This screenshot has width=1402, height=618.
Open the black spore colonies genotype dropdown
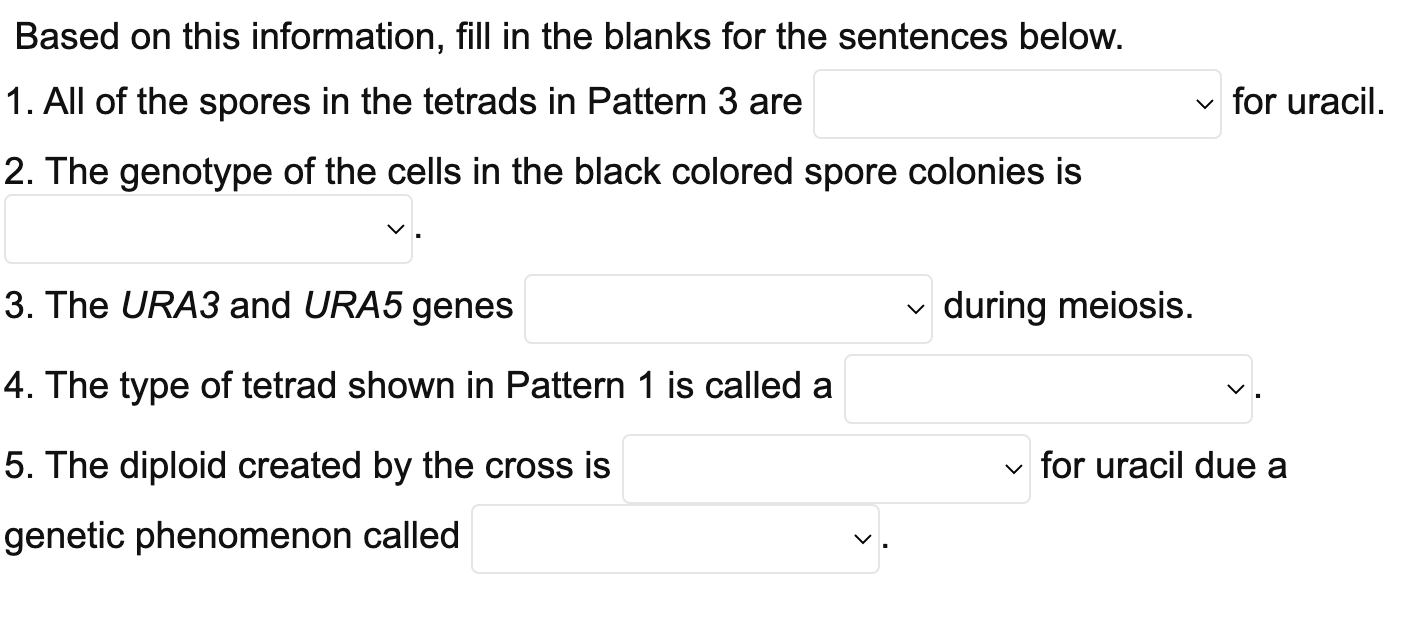click(x=208, y=230)
